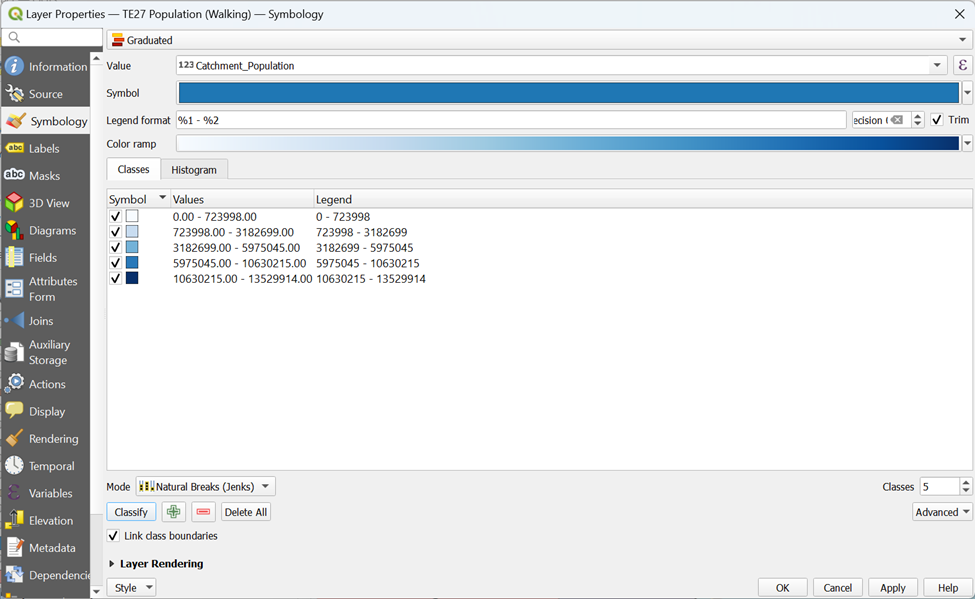Uncheck the Trim checkbox
Viewport: 975px width, 599px height.
click(x=937, y=120)
